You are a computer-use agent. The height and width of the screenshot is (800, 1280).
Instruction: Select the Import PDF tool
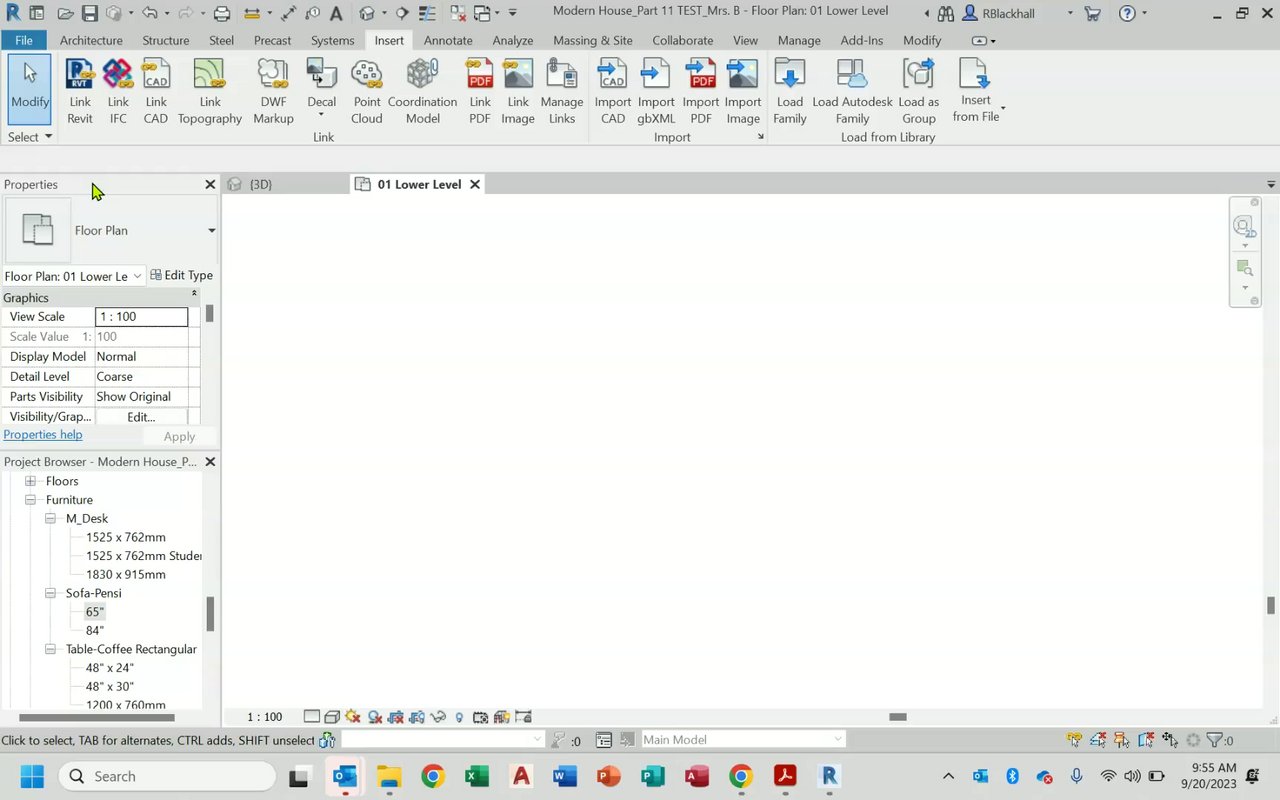point(701,91)
